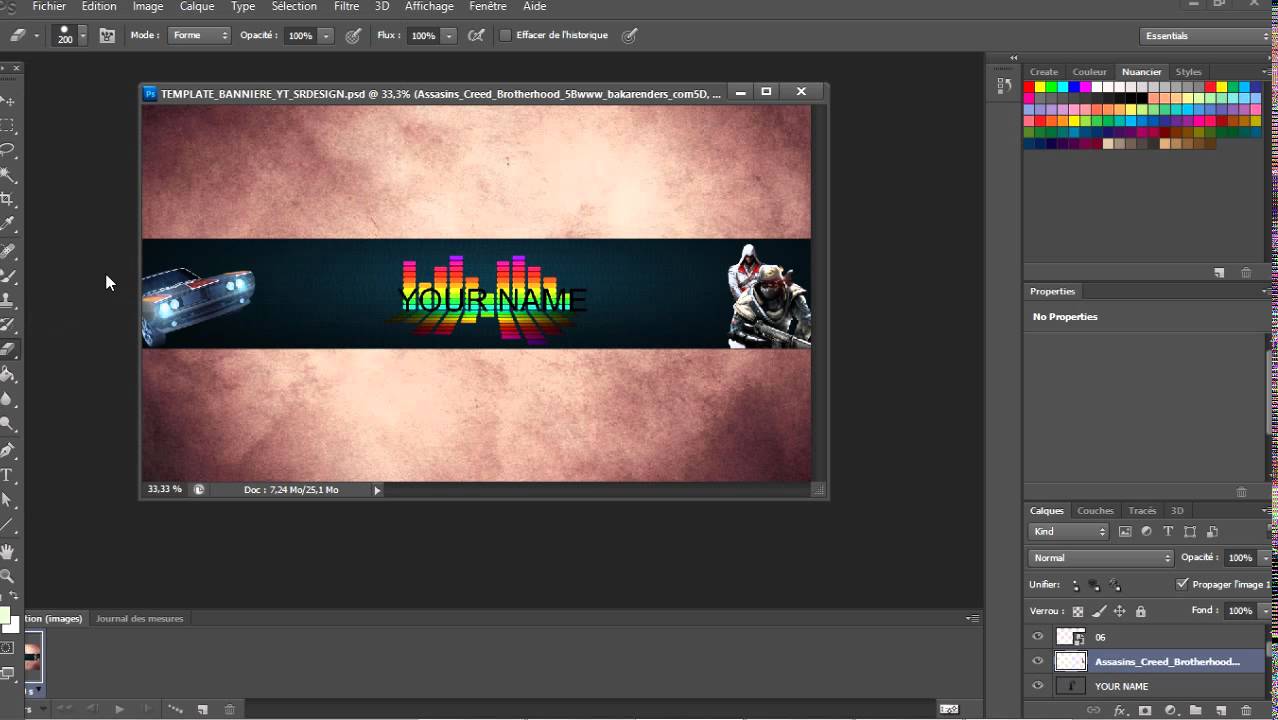Screen dimensions: 1278x720
Task: Select the Healing Brush tool
Action: click(7, 250)
